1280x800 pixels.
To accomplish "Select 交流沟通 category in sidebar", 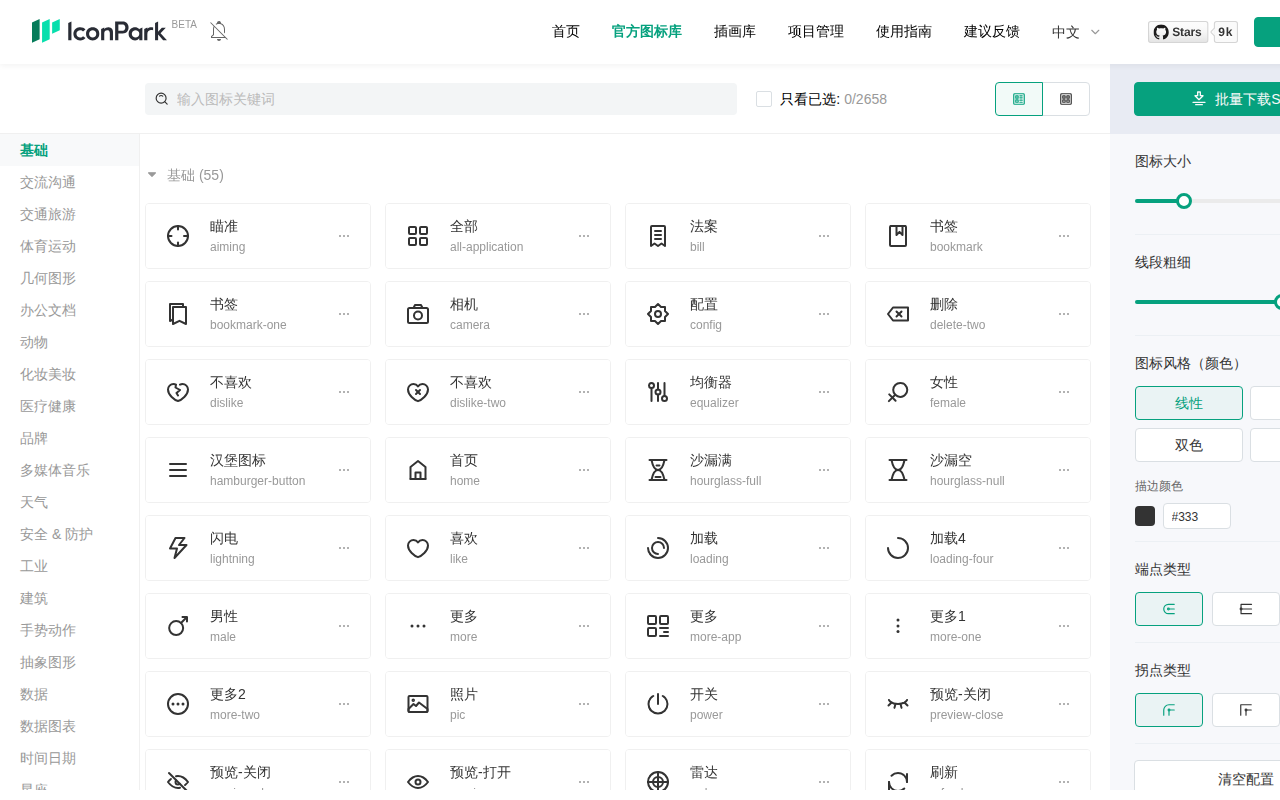I will (x=48, y=182).
